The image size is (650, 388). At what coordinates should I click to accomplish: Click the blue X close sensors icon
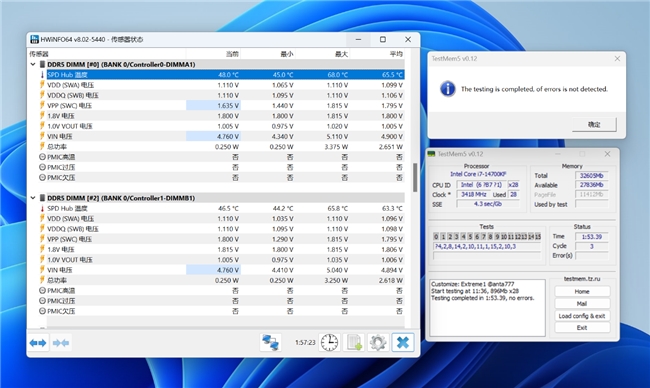click(403, 343)
